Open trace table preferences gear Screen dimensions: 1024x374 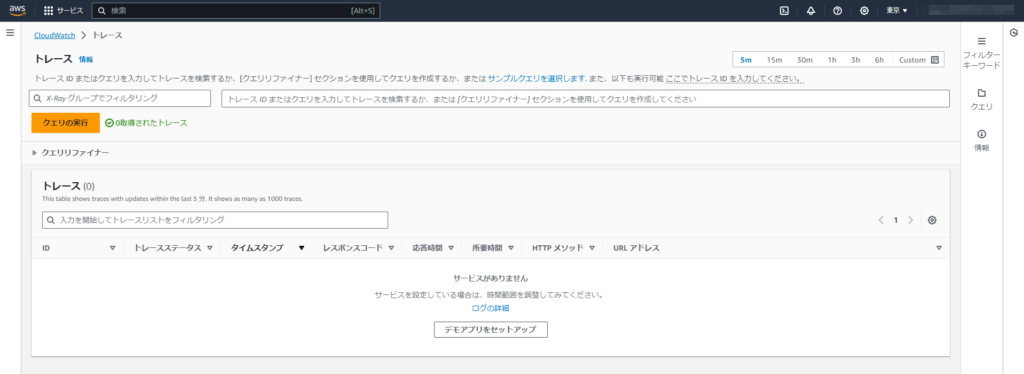coord(932,220)
